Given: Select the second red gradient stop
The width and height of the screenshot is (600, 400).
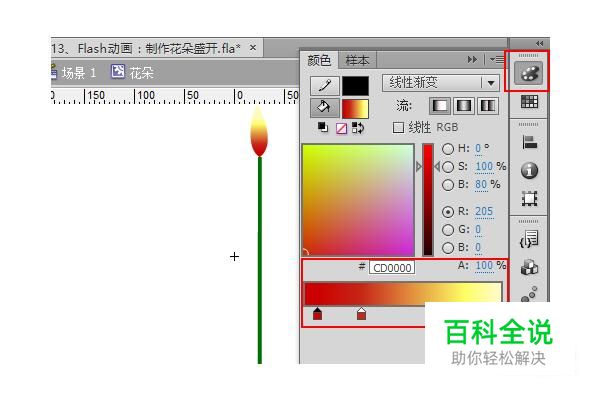Looking at the screenshot, I should [361, 313].
